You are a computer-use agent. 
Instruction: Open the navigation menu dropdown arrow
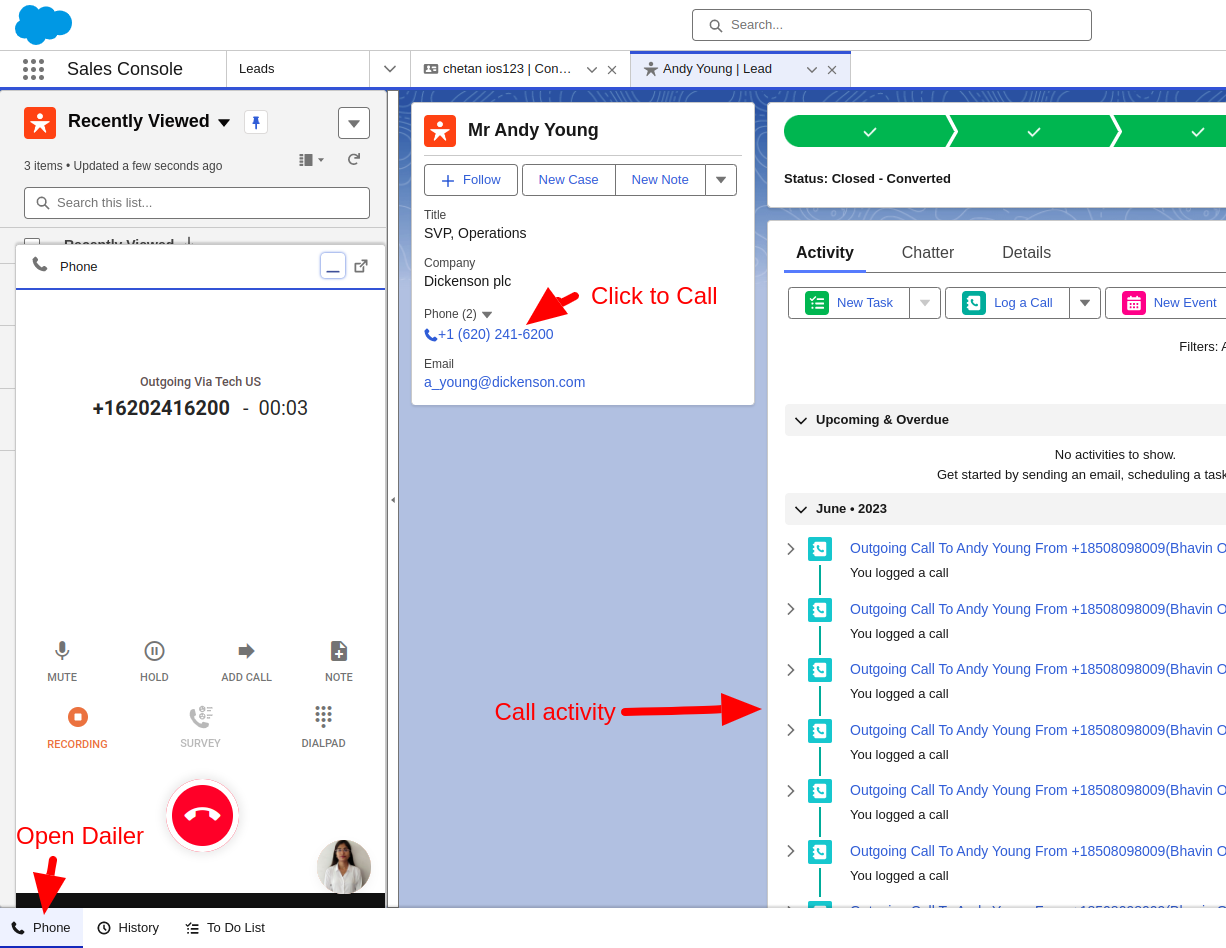pyautogui.click(x=390, y=69)
